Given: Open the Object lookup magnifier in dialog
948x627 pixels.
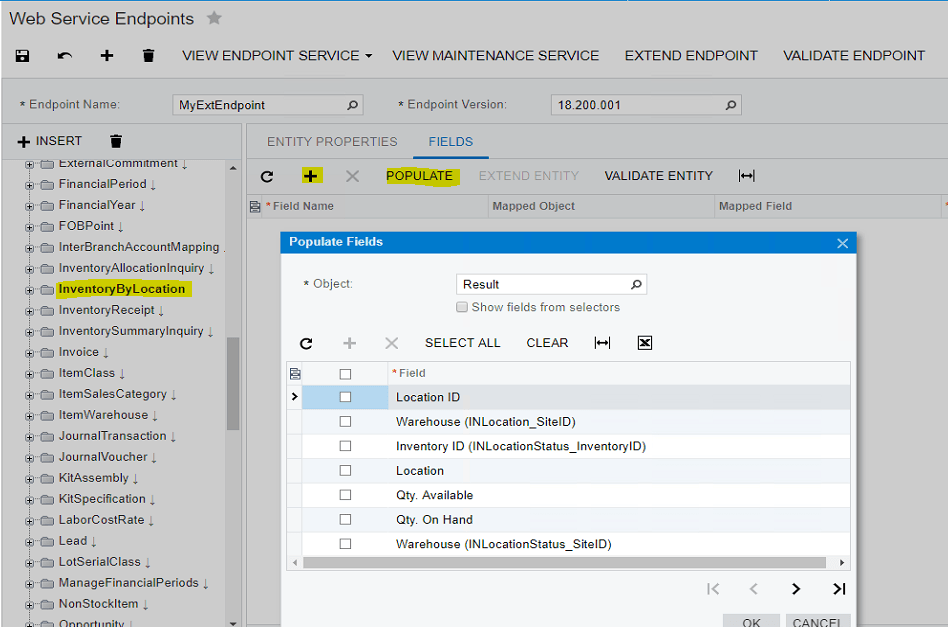Looking at the screenshot, I should pos(636,284).
